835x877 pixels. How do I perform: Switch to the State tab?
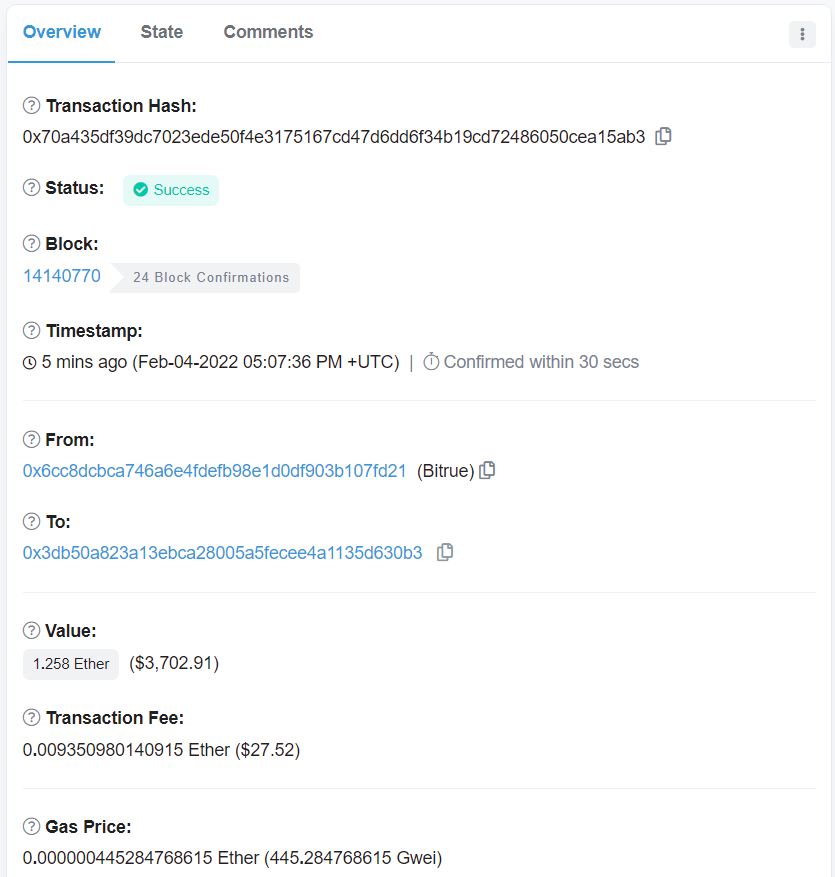pos(162,32)
